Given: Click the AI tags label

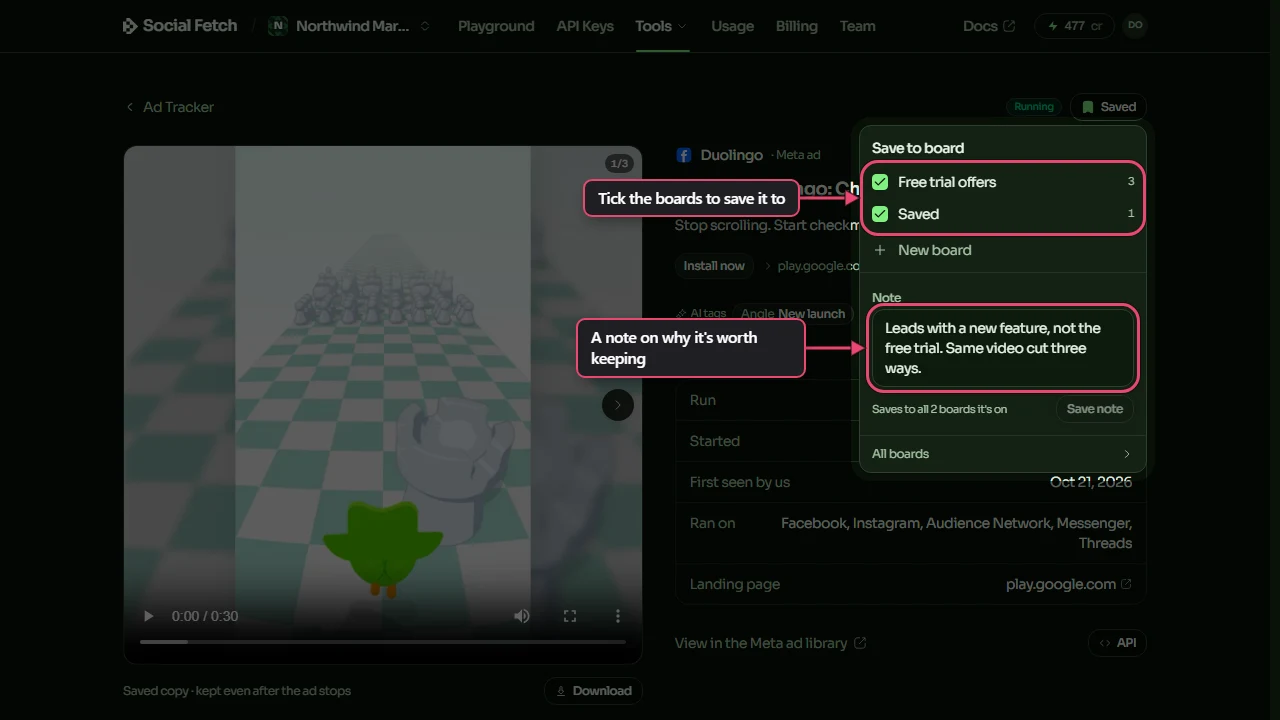Looking at the screenshot, I should 702,314.
